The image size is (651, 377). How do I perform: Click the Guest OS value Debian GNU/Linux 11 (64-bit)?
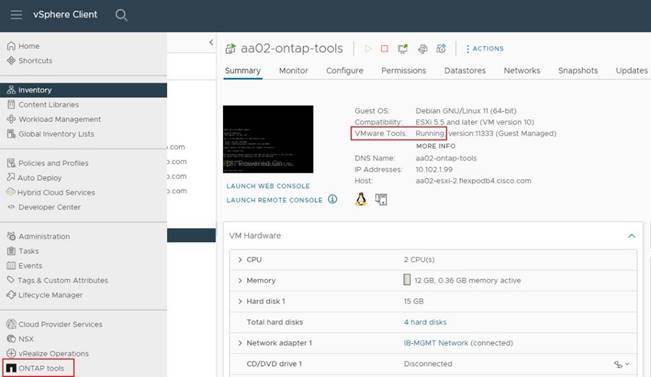(x=466, y=111)
